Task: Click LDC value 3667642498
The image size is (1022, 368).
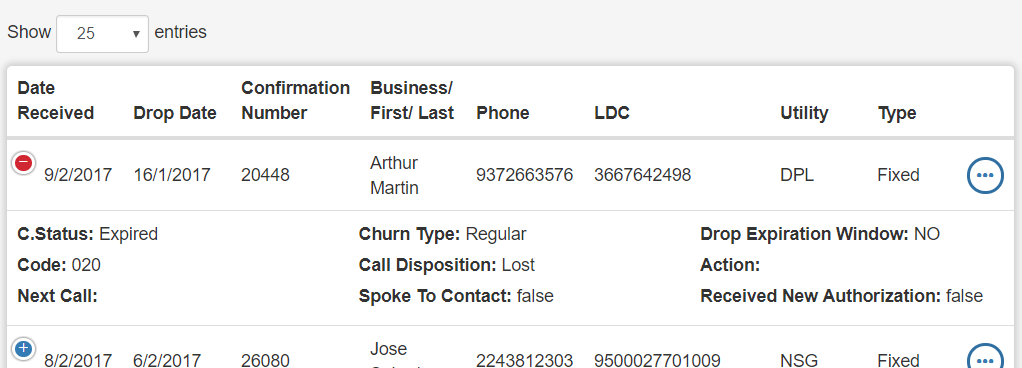Action: pos(643,175)
